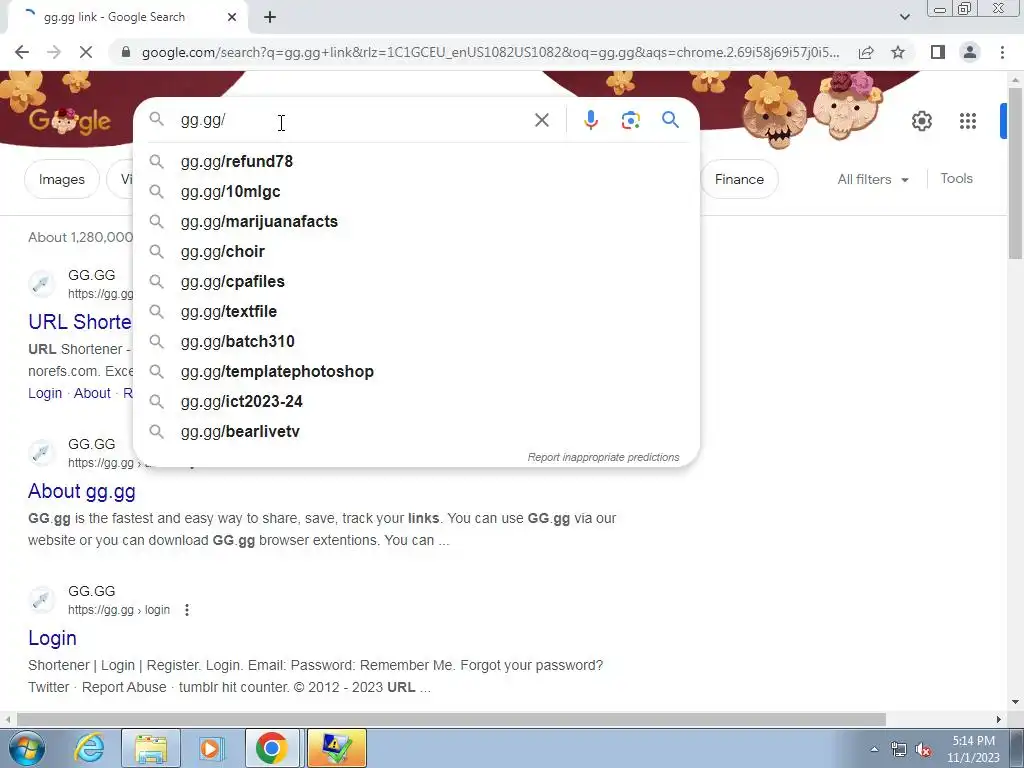Open the Login result title
The width and height of the screenshot is (1024, 768).
point(52,638)
